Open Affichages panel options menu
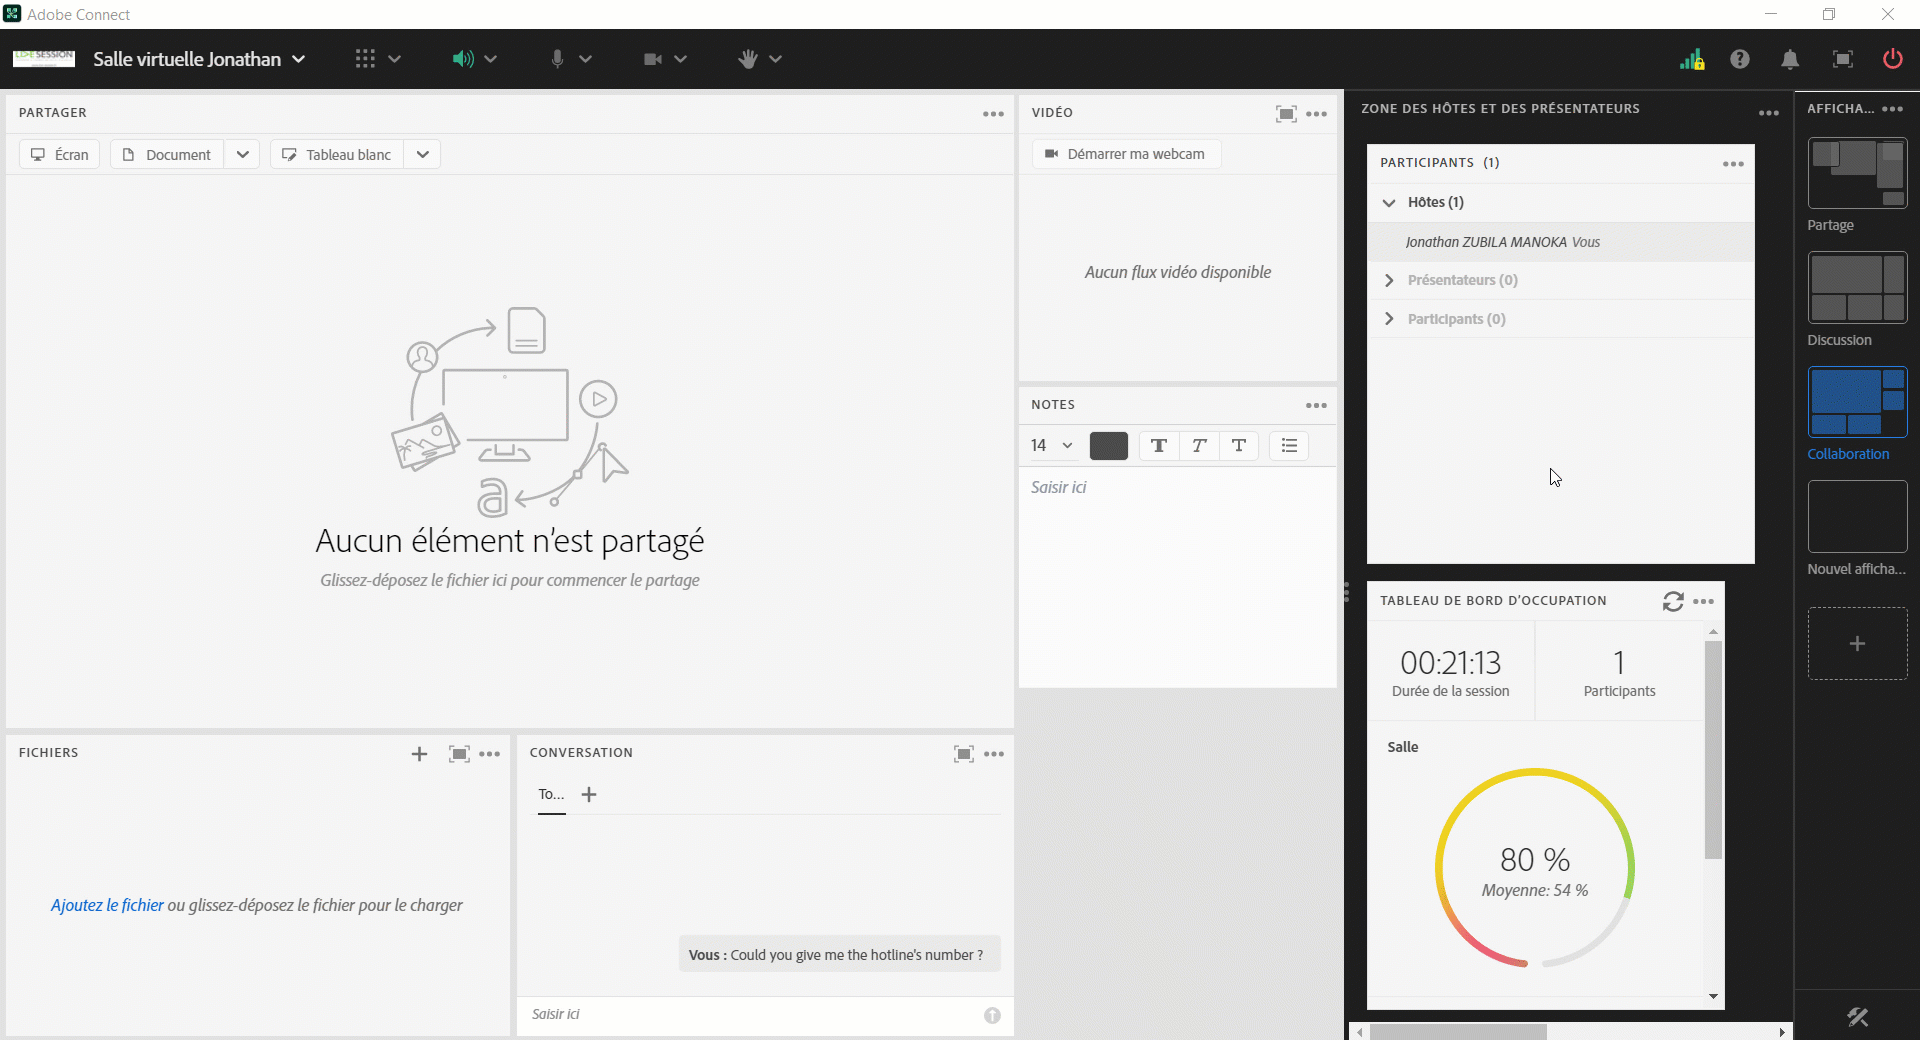Viewport: 1920px width, 1040px height. pos(1892,109)
